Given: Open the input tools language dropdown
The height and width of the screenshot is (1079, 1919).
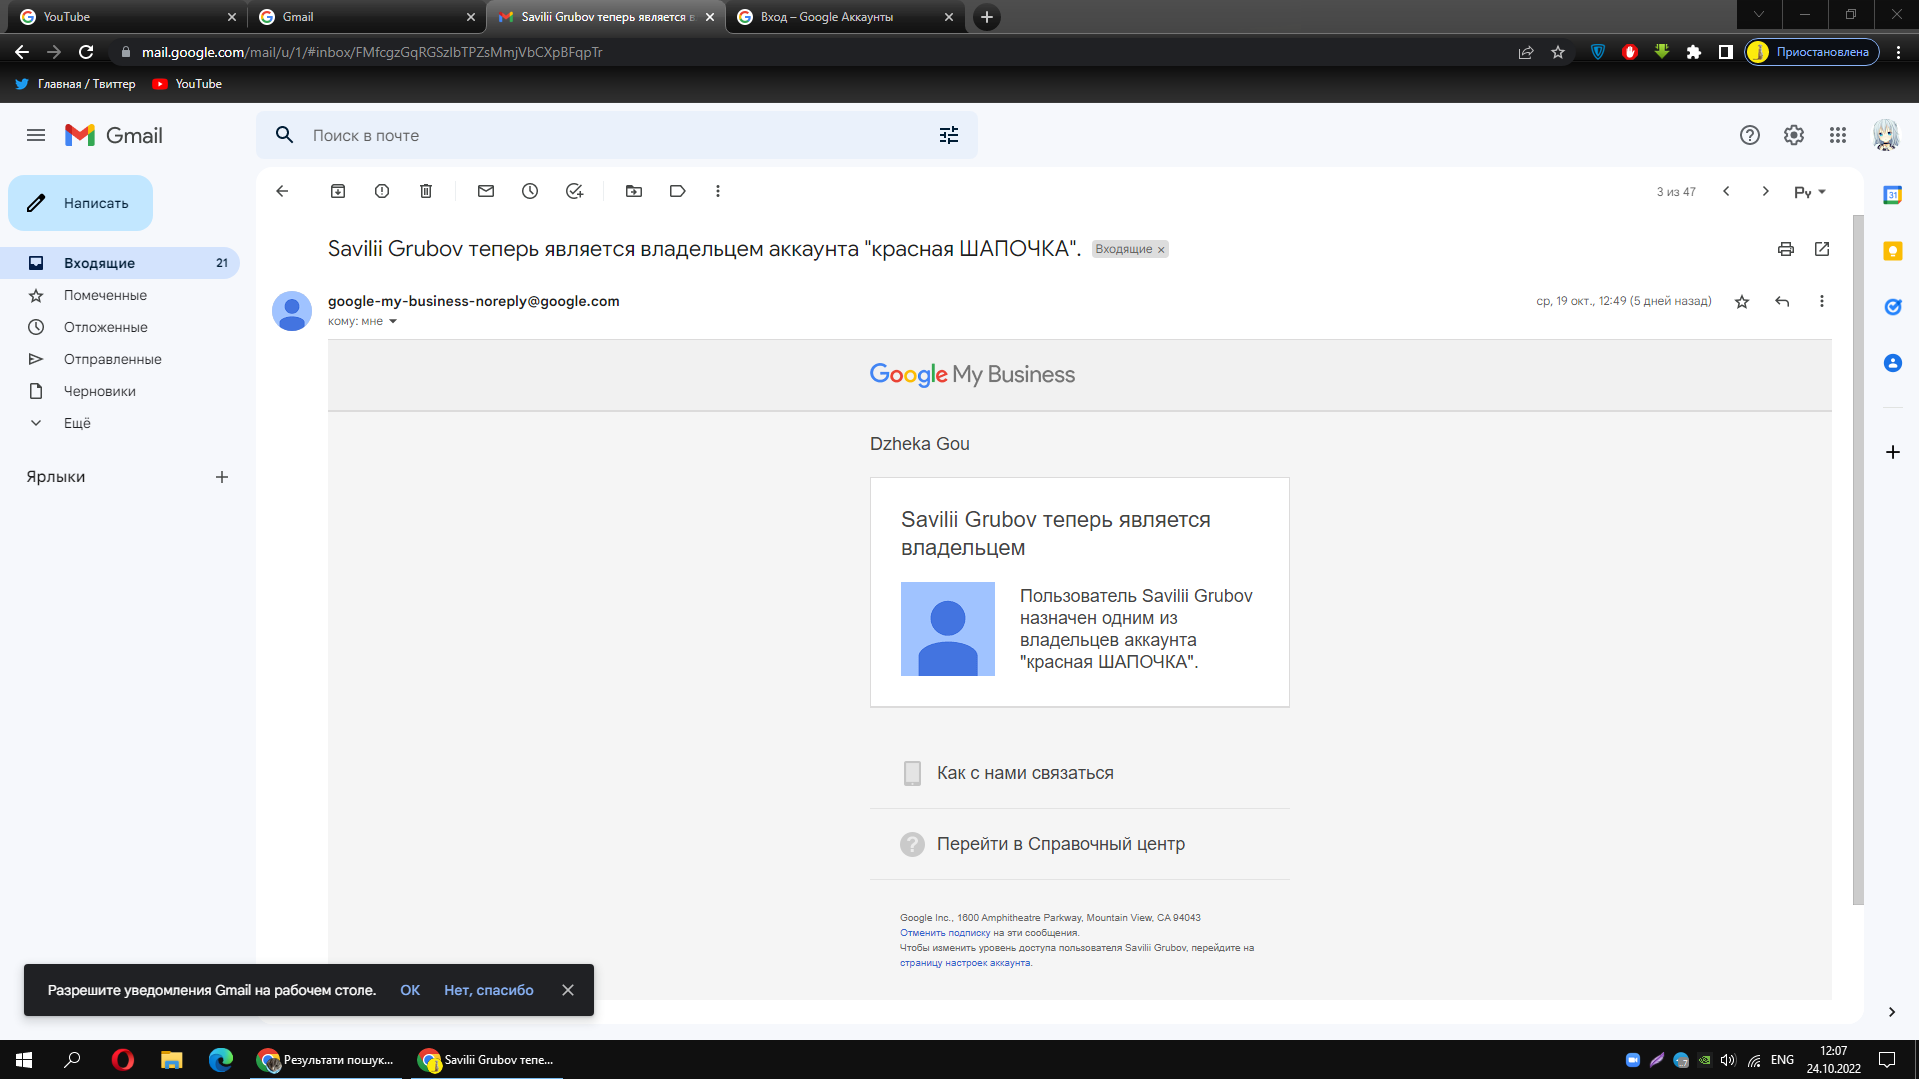Looking at the screenshot, I should (x=1810, y=192).
